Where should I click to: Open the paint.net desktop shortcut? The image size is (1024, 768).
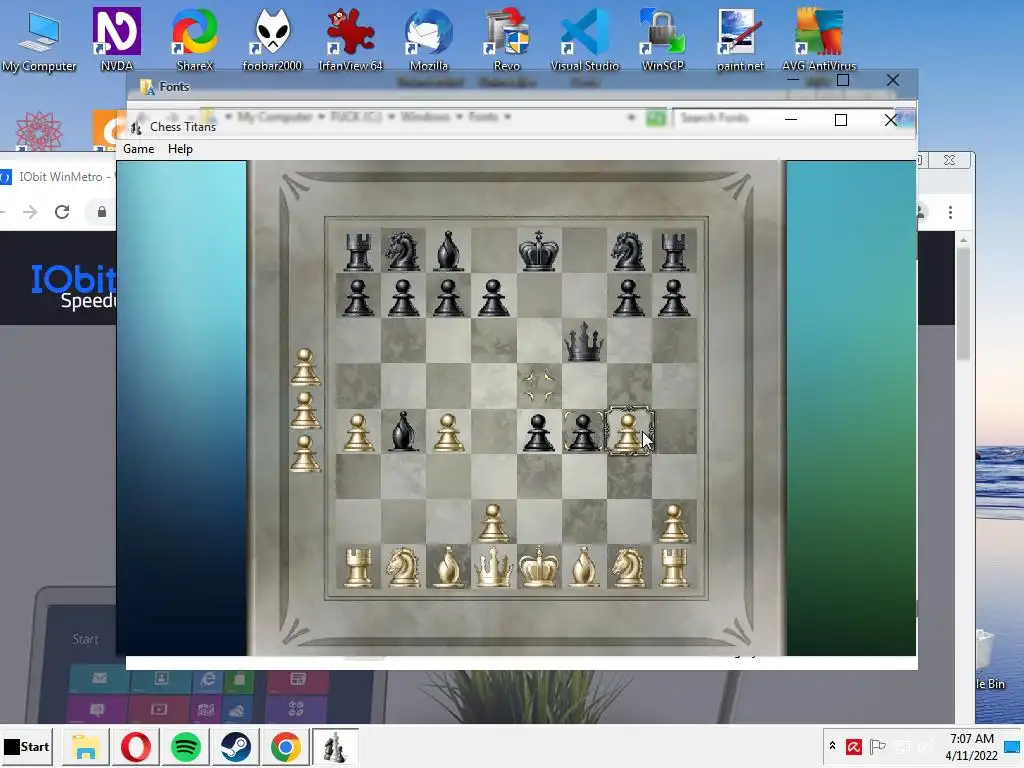(x=740, y=40)
